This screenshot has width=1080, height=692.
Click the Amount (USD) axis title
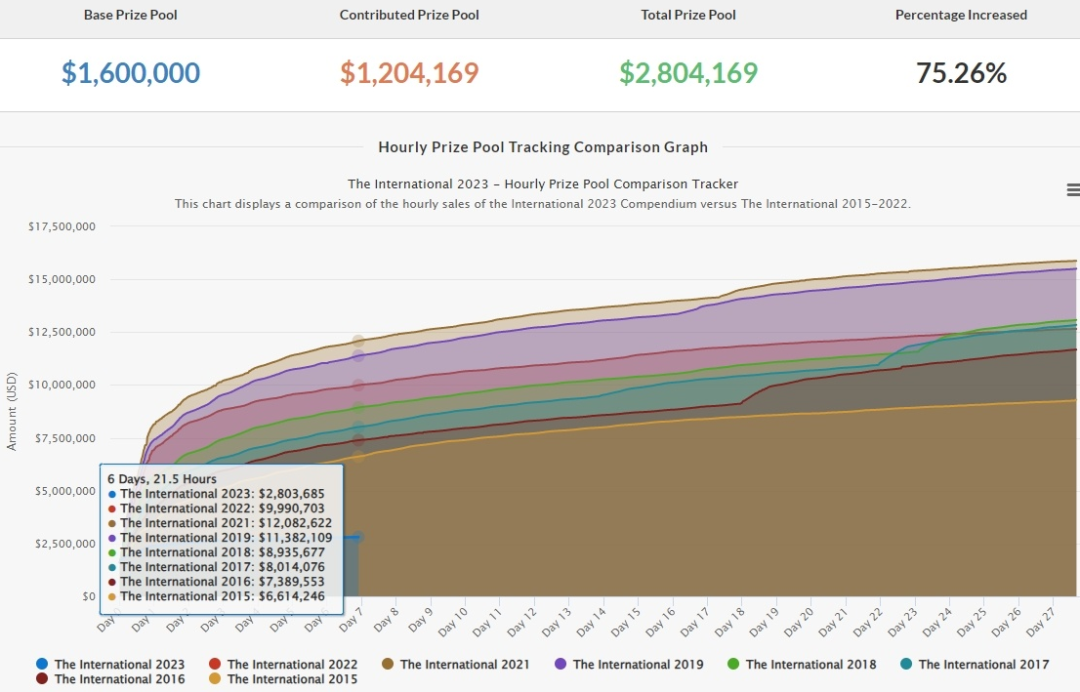11,412
